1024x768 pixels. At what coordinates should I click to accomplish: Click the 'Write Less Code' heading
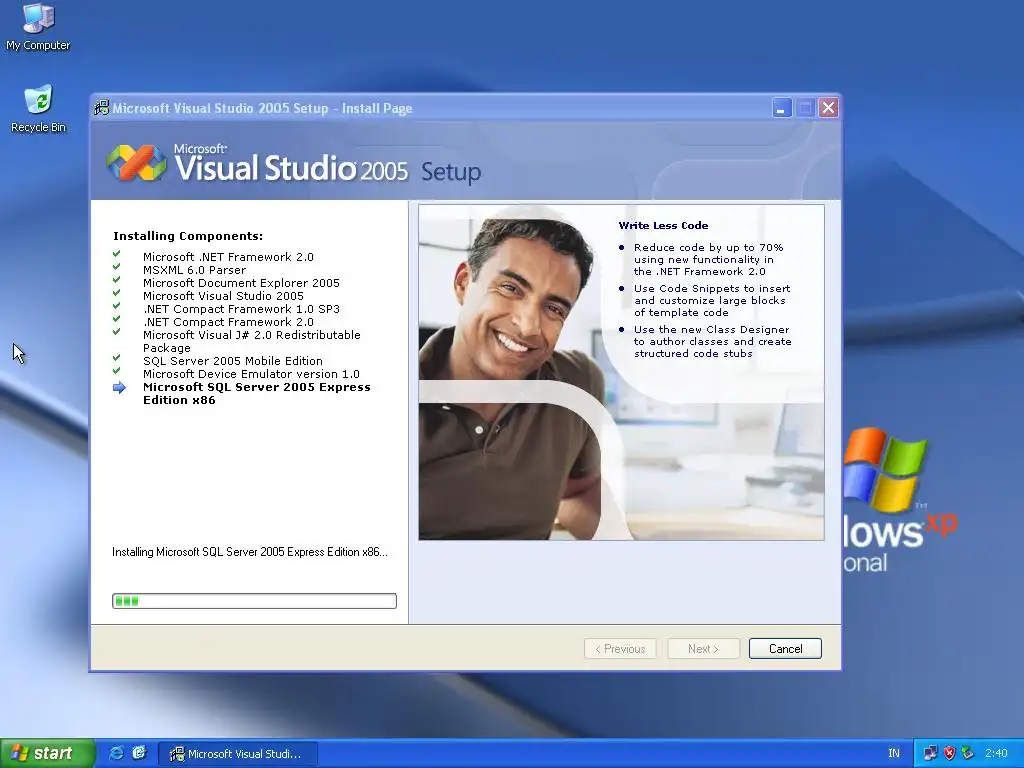coord(663,225)
